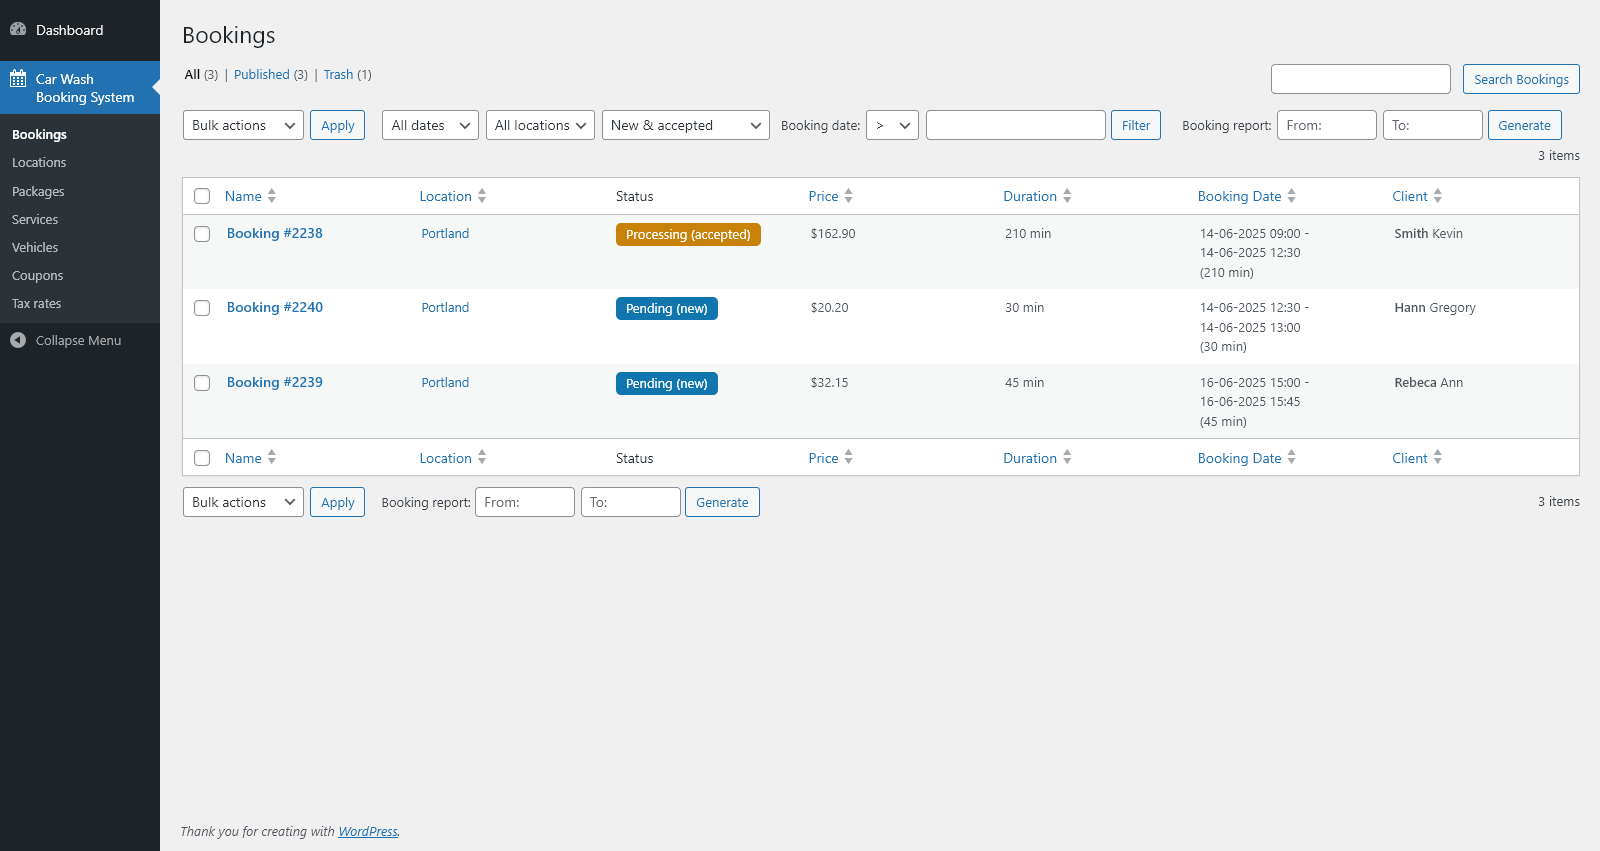Go to Packages submenu item
The image size is (1600, 851).
pyautogui.click(x=38, y=191)
